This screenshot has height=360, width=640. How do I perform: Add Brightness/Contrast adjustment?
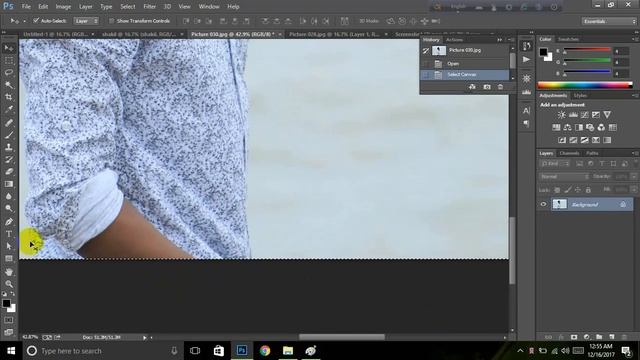[562, 115]
